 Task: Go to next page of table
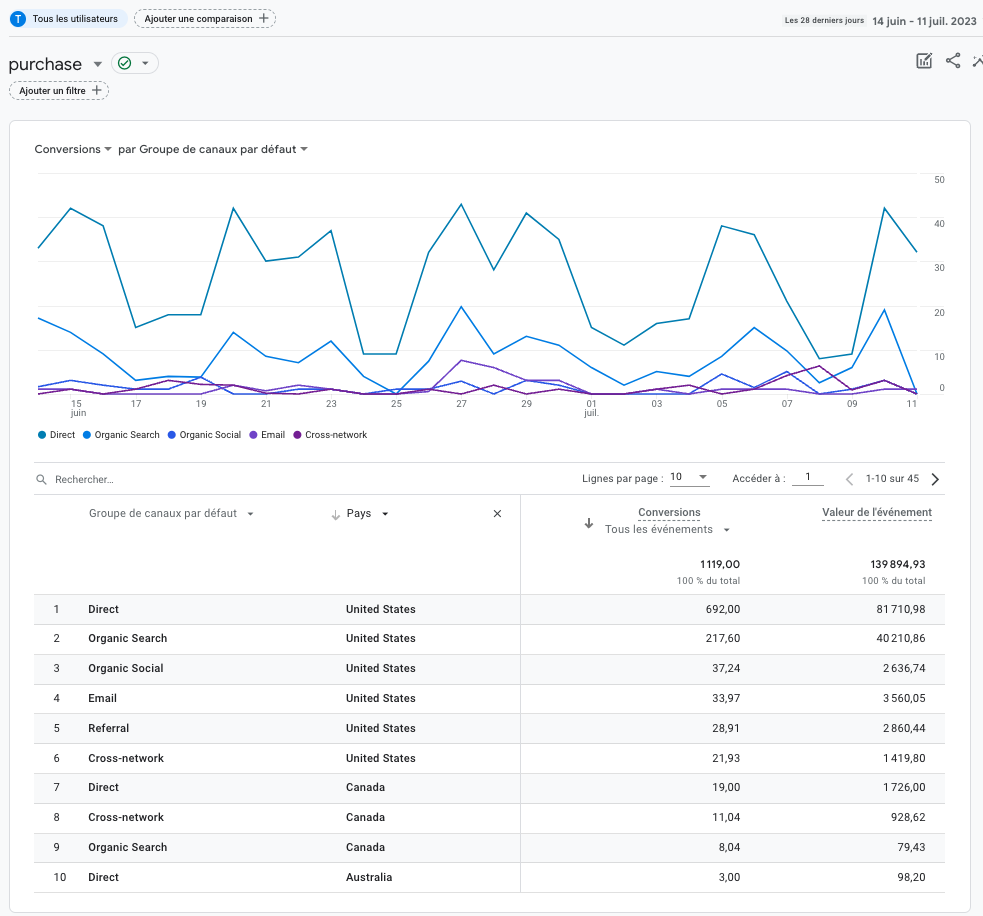click(x=935, y=479)
